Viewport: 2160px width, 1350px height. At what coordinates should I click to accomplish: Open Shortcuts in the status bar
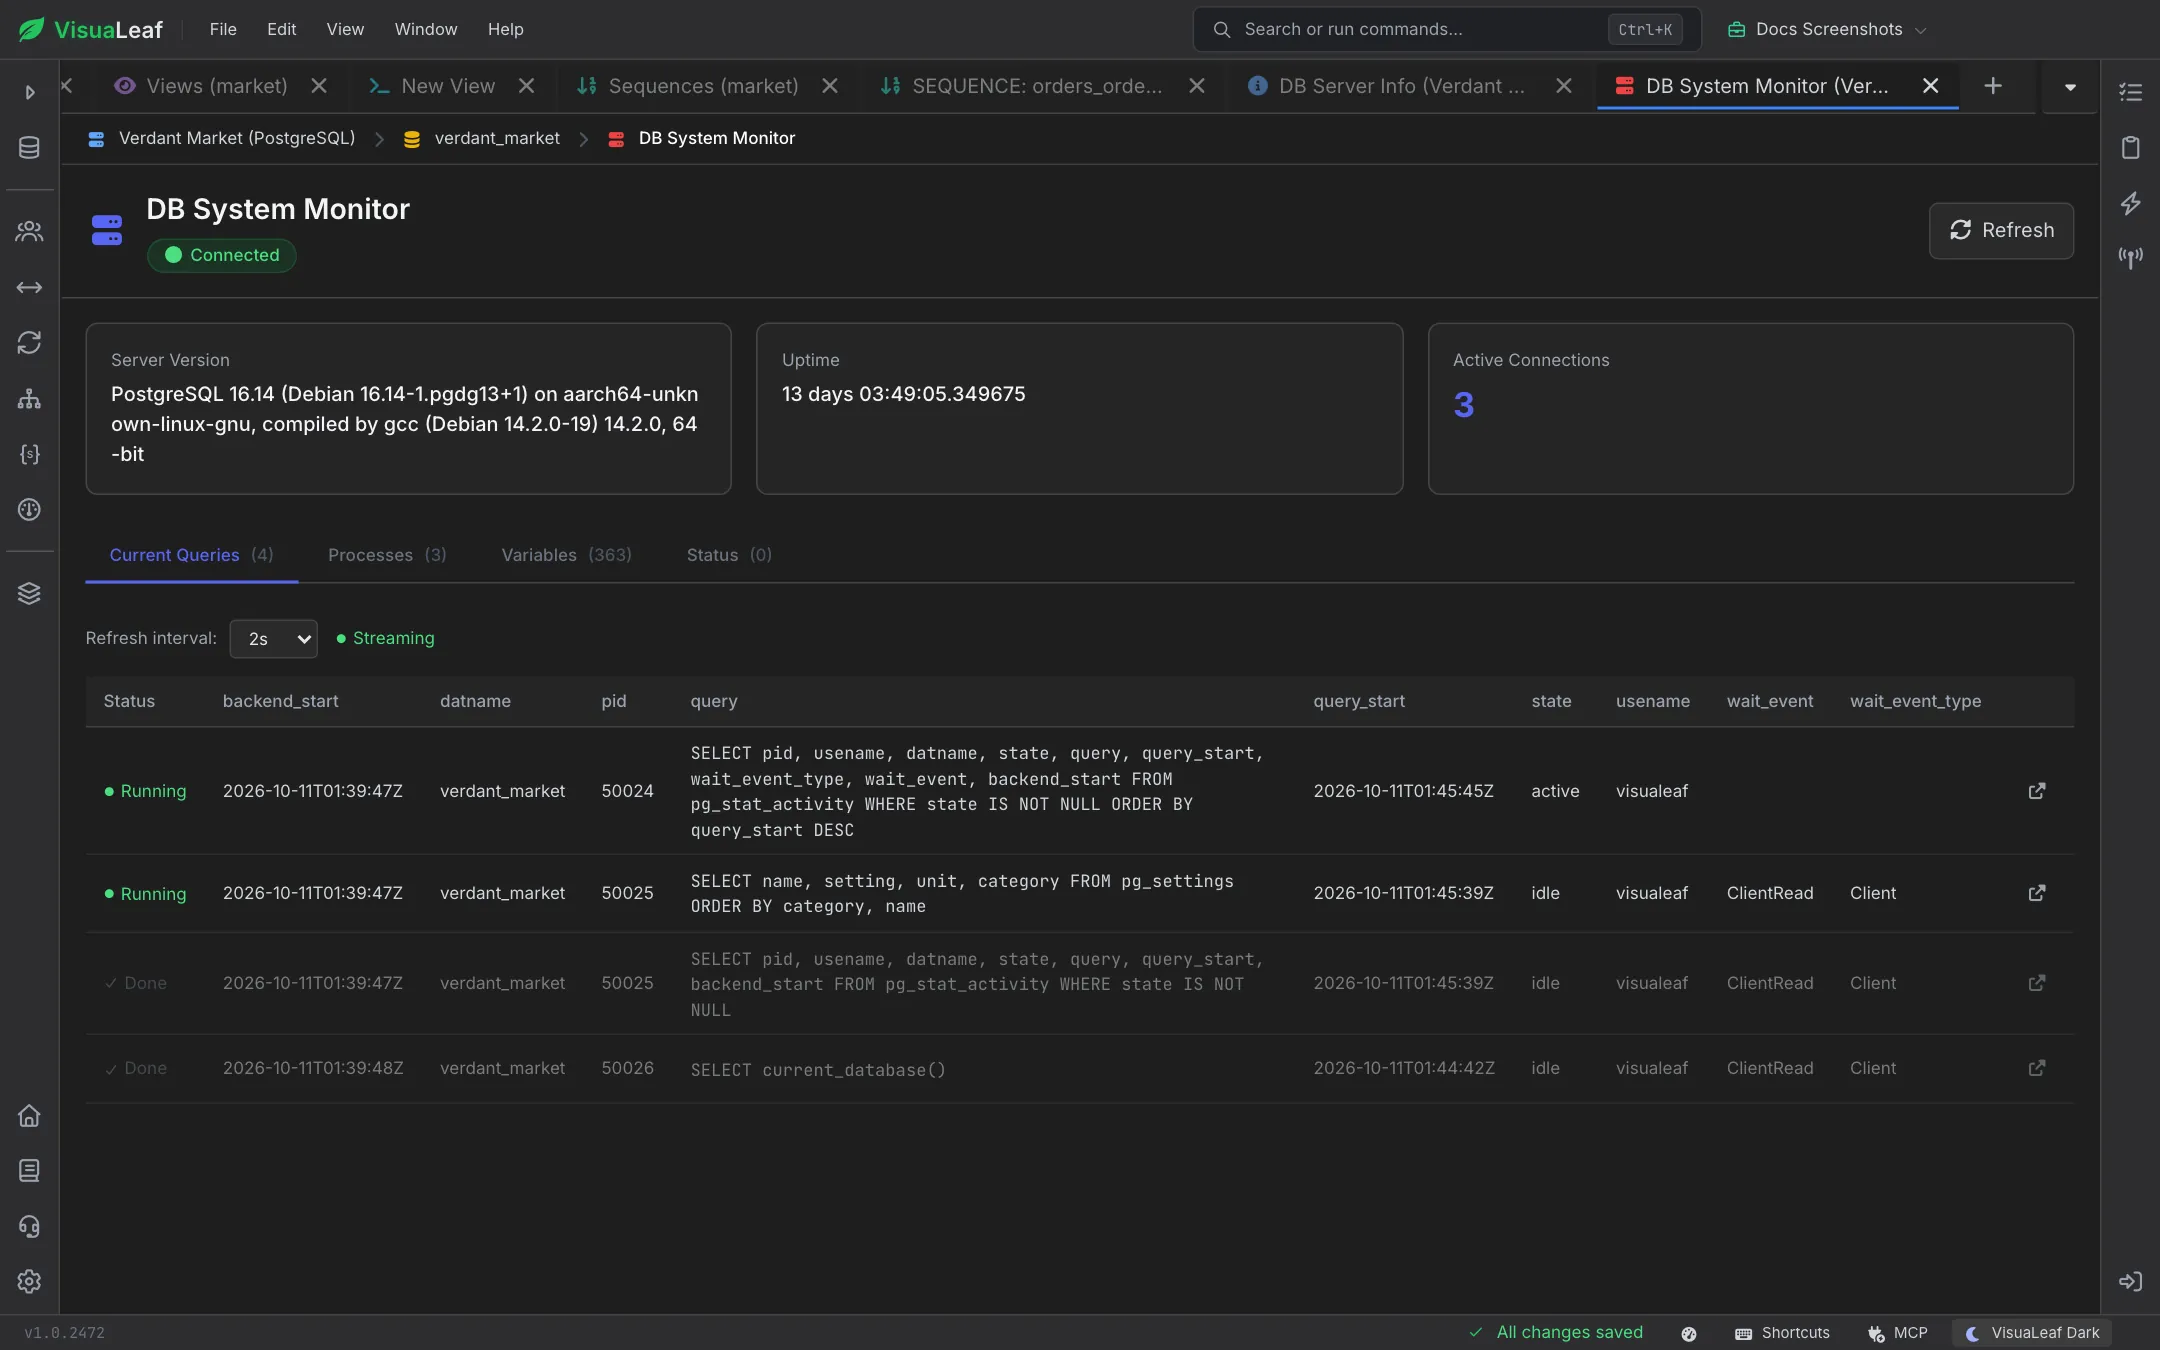tap(1782, 1333)
